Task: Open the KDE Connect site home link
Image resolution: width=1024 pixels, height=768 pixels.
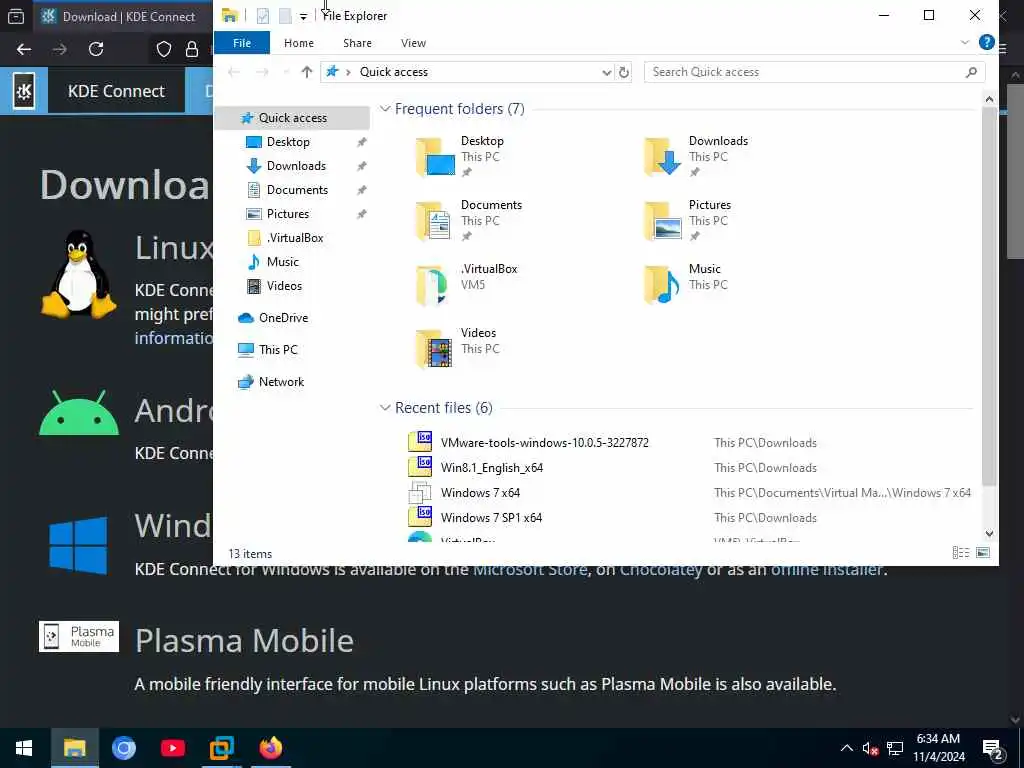Action: [116, 91]
